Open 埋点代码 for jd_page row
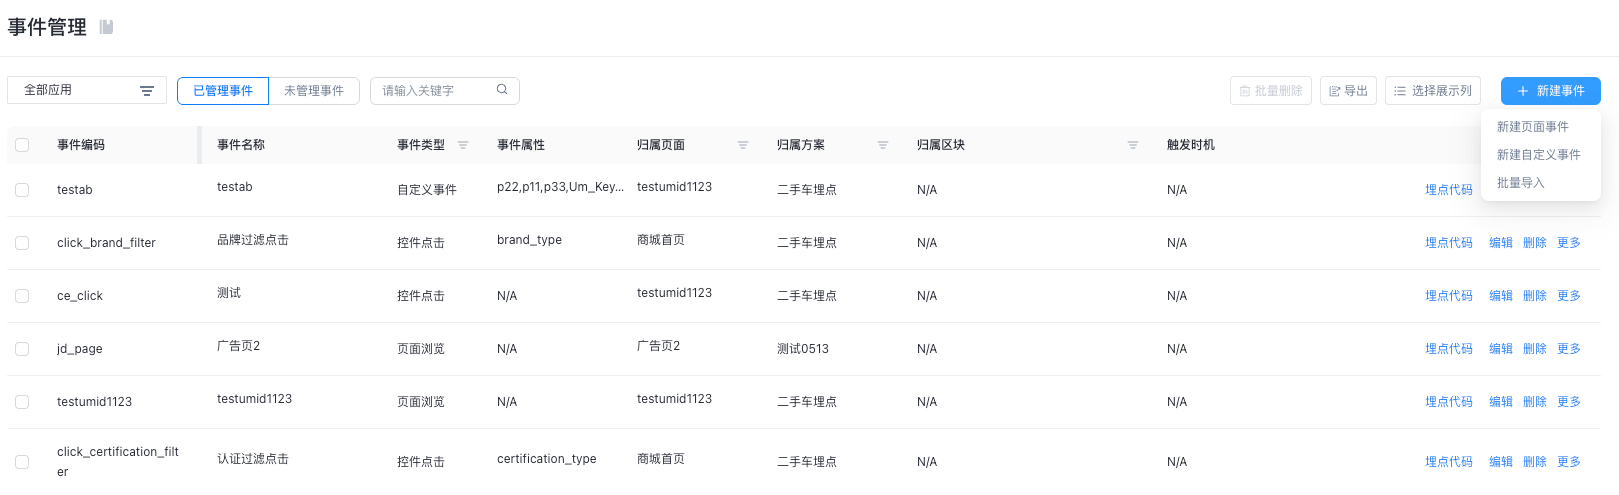The height and width of the screenshot is (495, 1619). pos(1449,349)
